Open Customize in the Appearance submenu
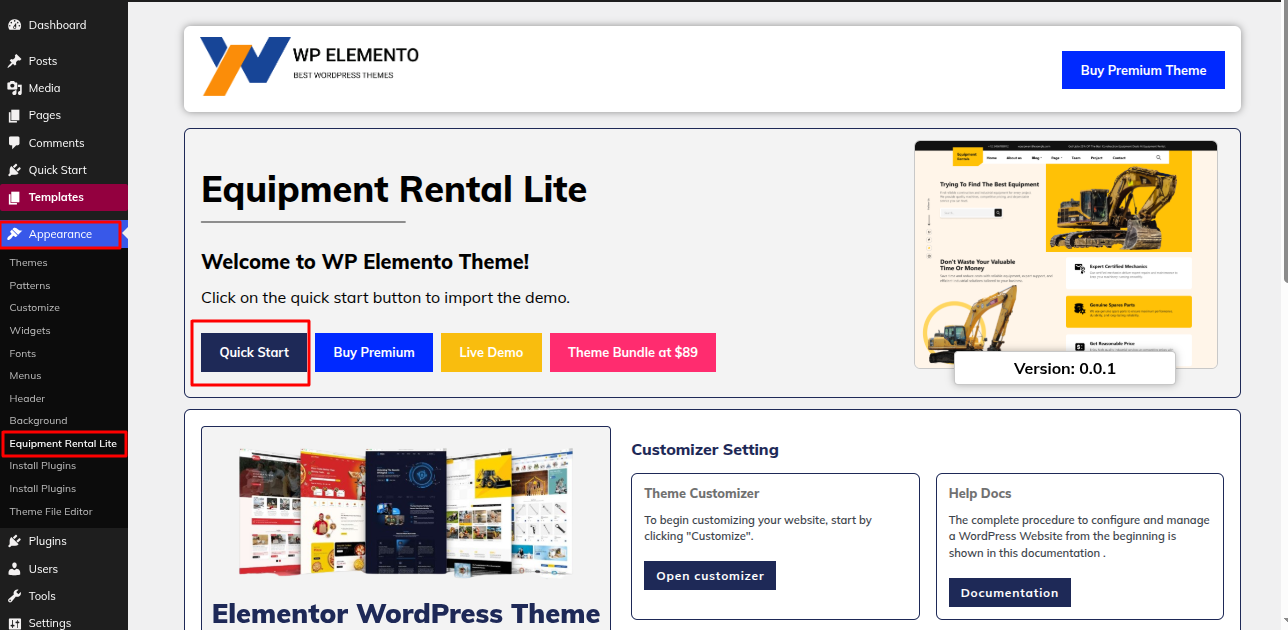The image size is (1288, 630). coord(34,308)
